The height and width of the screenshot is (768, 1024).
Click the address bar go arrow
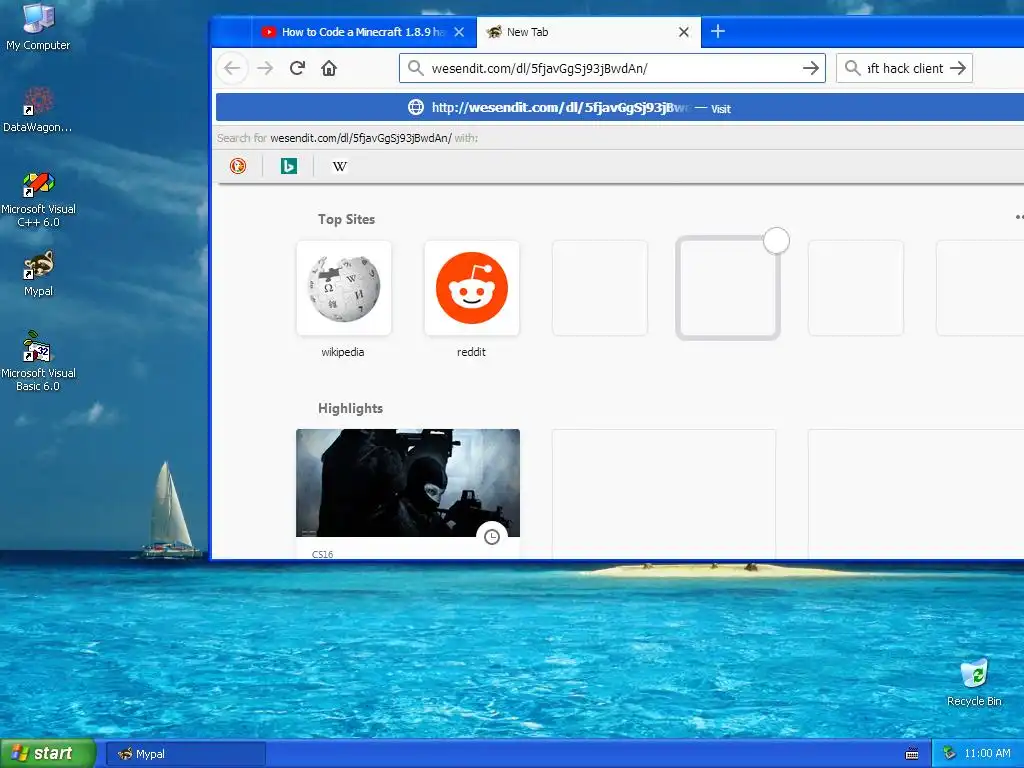pos(810,68)
